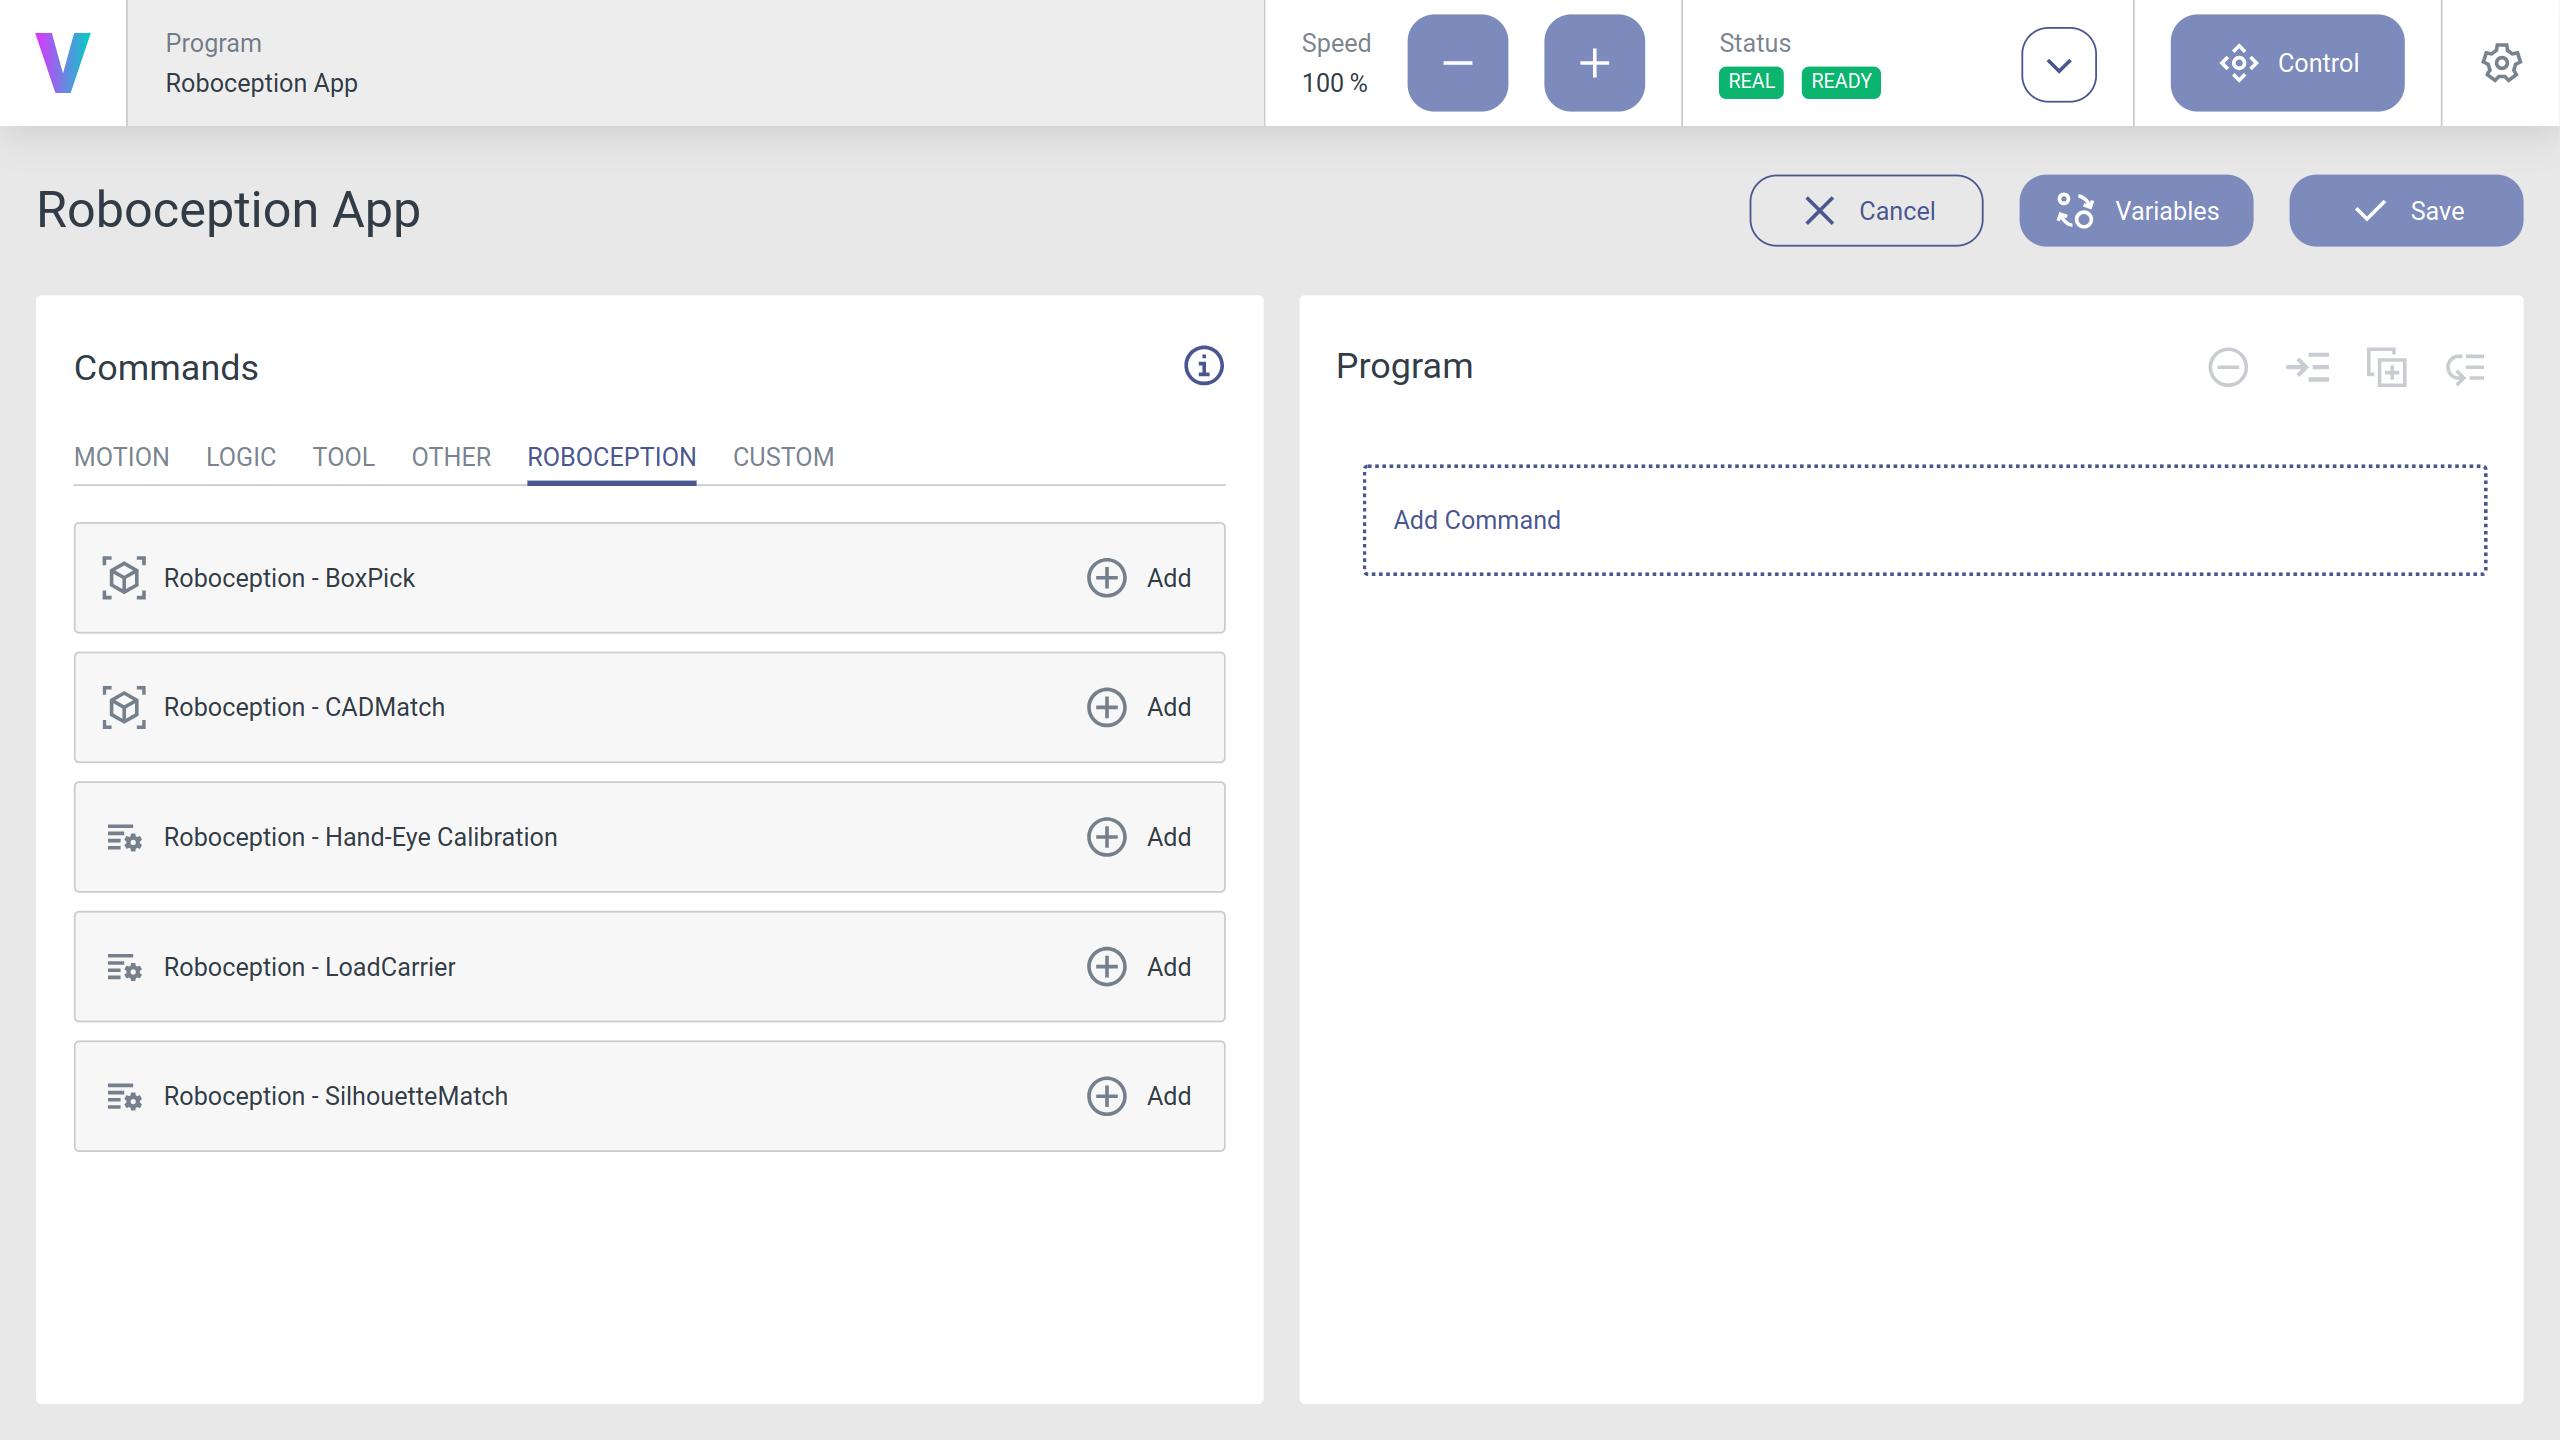Save the Roboception App program
Image resolution: width=2560 pixels, height=1440 pixels.
(x=2406, y=211)
